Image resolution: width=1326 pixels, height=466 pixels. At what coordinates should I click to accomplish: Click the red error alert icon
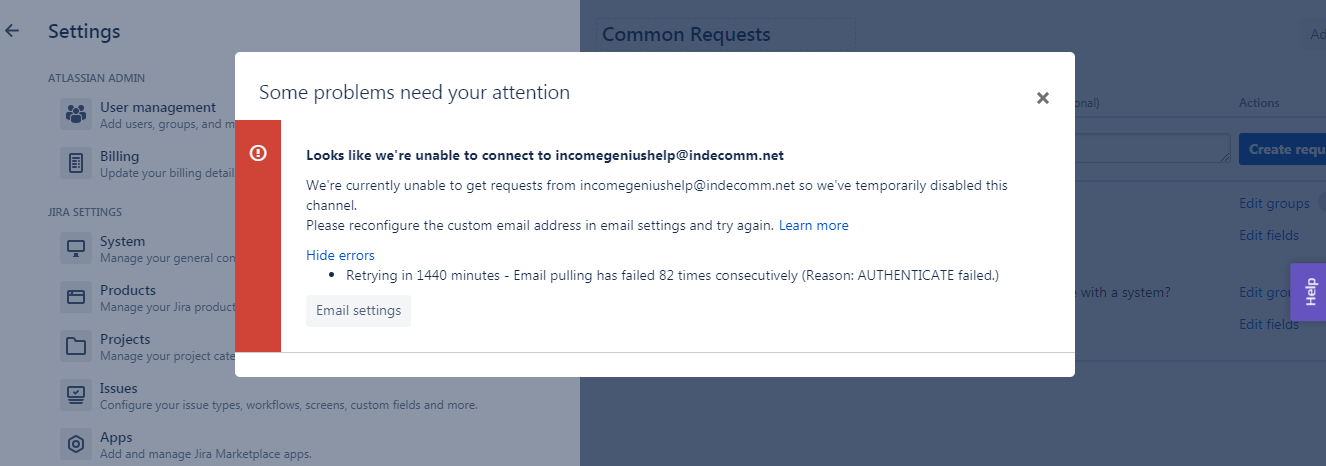[x=258, y=153]
